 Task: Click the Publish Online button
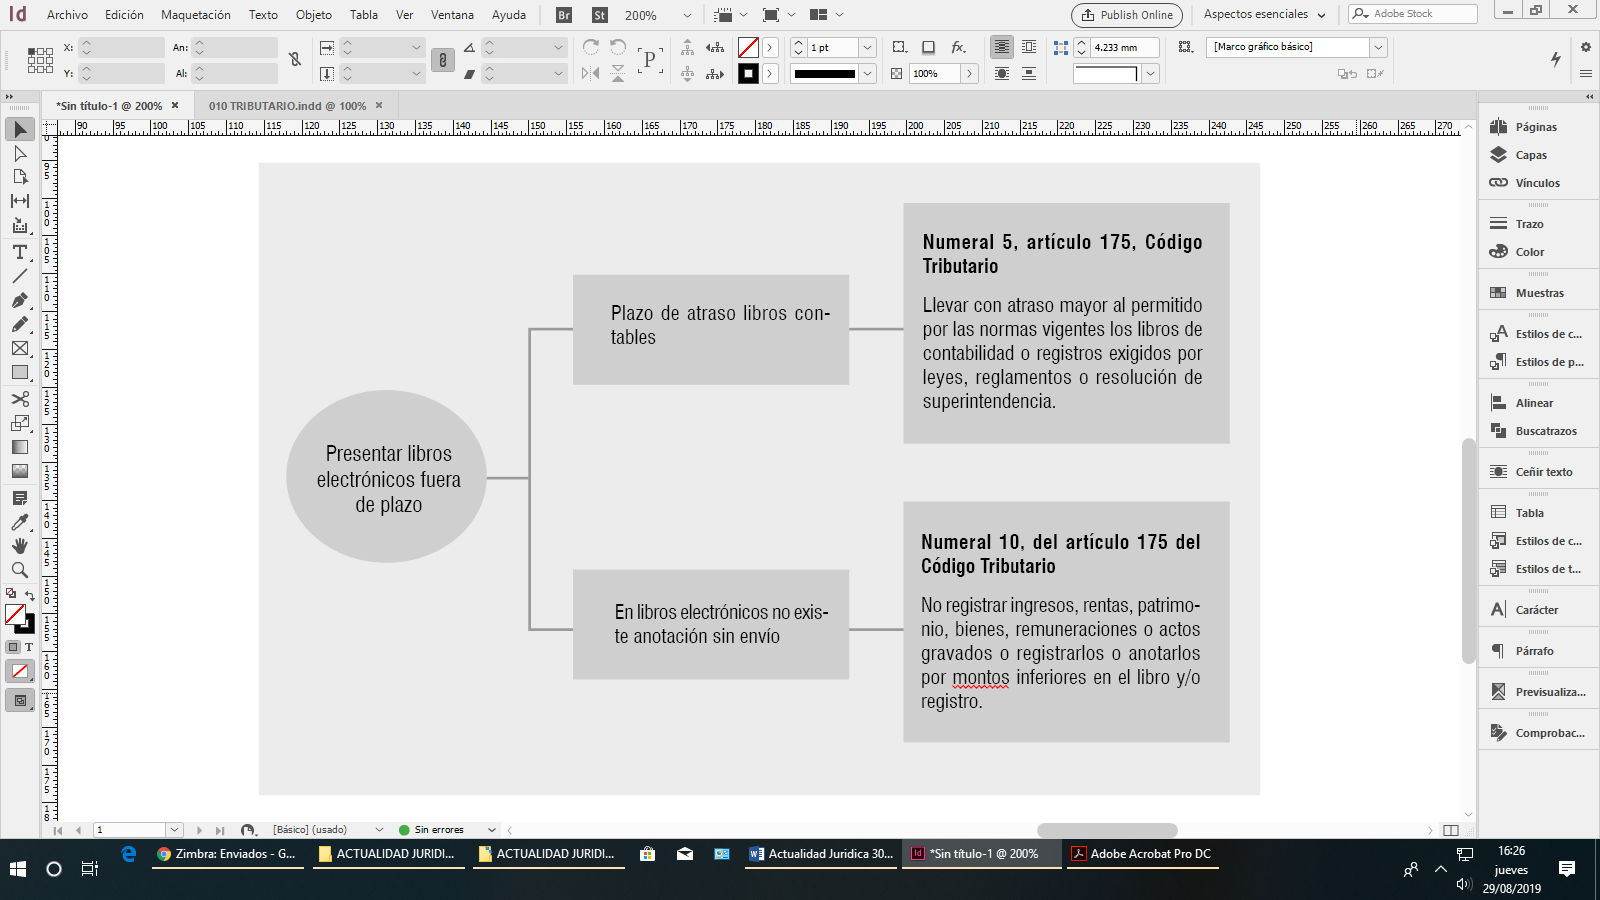click(1127, 15)
